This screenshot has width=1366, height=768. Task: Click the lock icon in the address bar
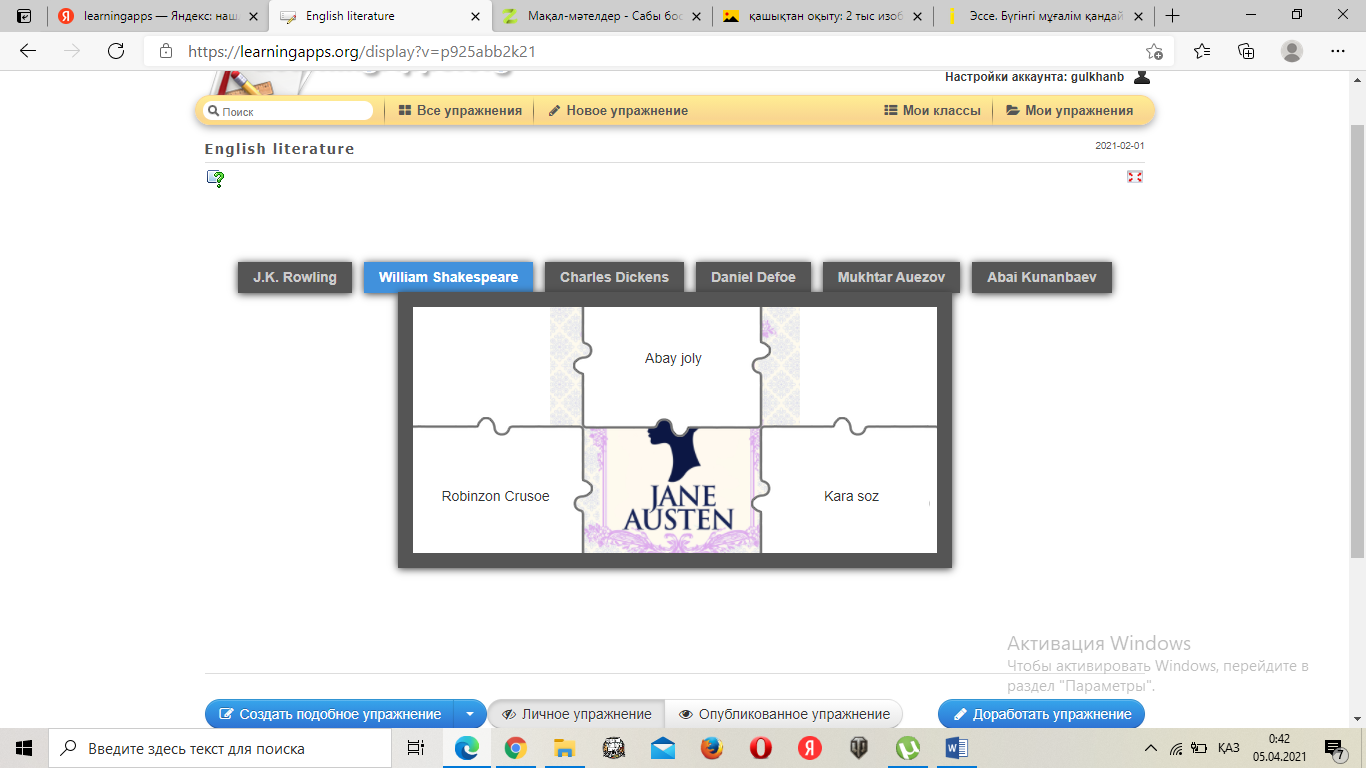point(166,51)
